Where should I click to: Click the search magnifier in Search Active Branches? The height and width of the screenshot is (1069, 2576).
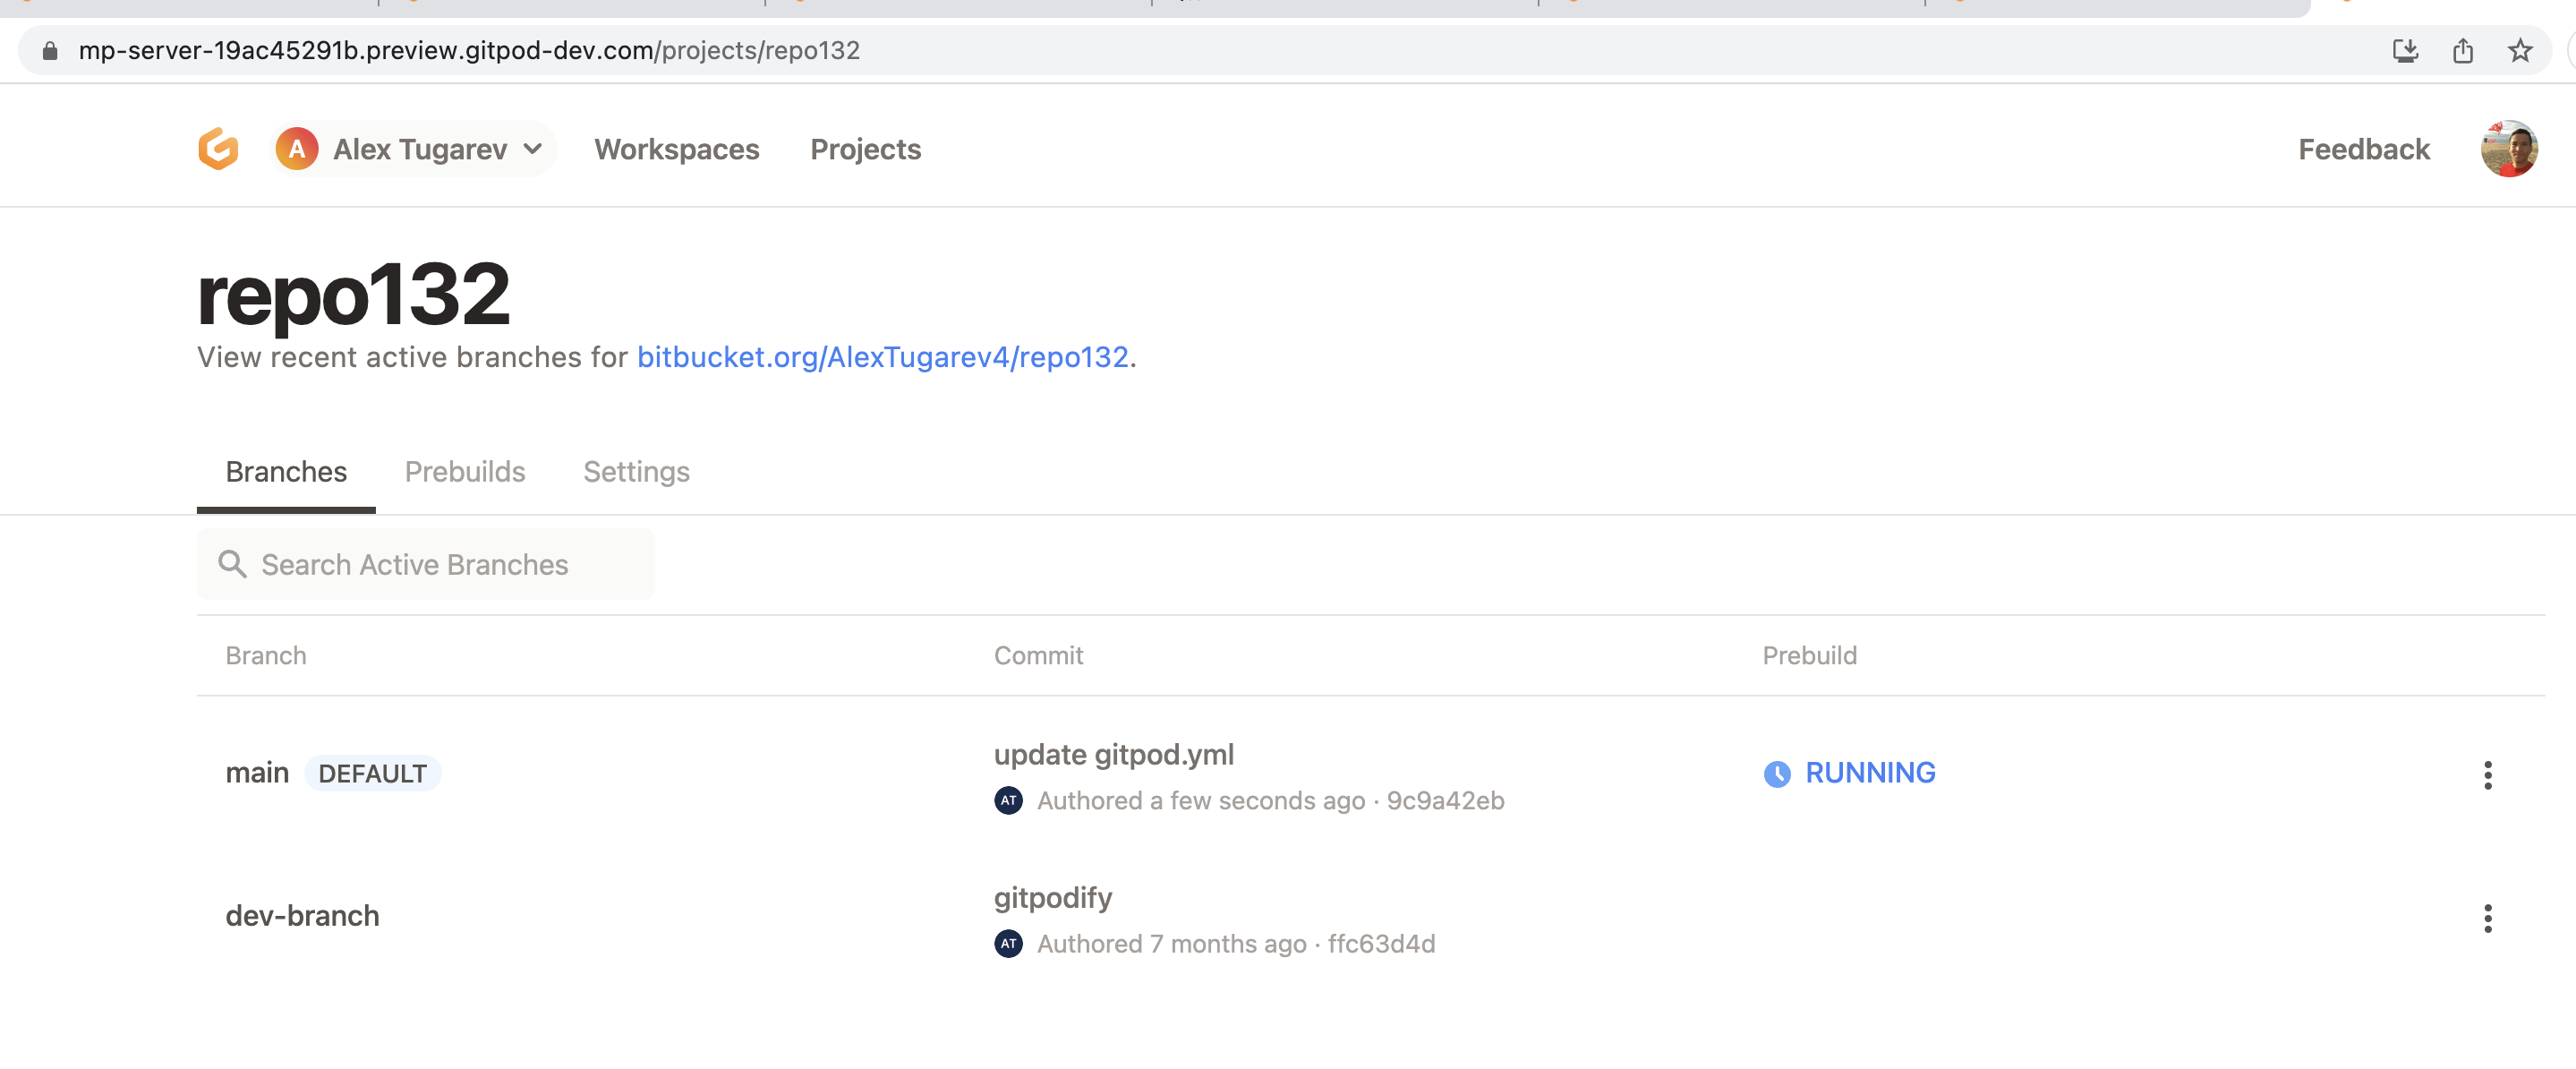coord(233,564)
